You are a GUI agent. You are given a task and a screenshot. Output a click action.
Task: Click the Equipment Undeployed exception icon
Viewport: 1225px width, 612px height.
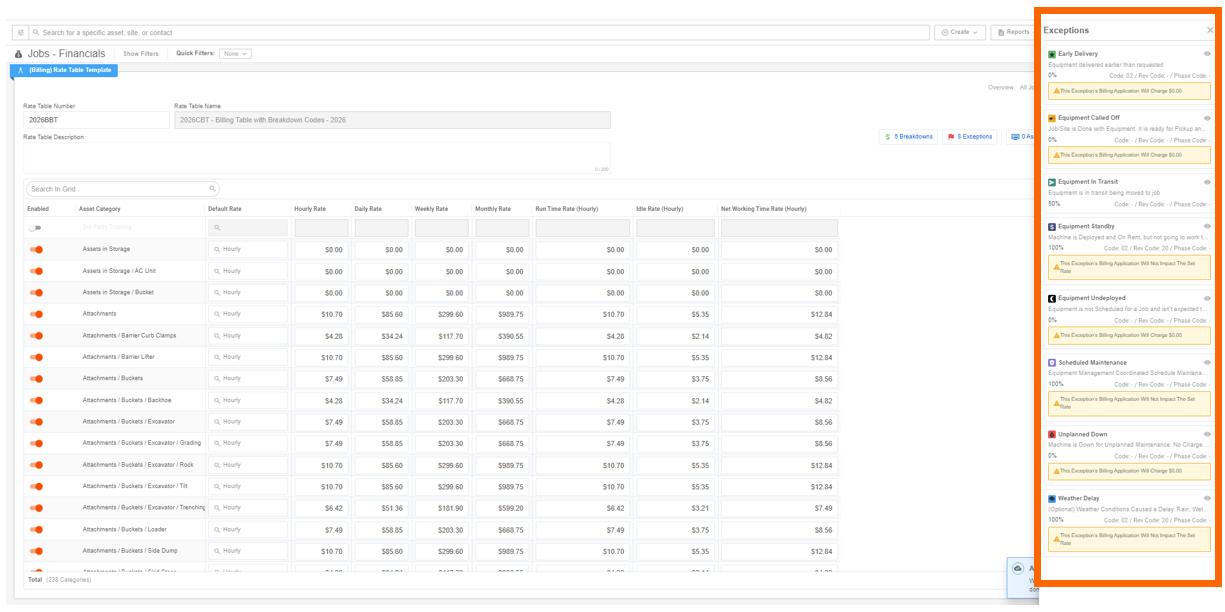click(x=1052, y=298)
